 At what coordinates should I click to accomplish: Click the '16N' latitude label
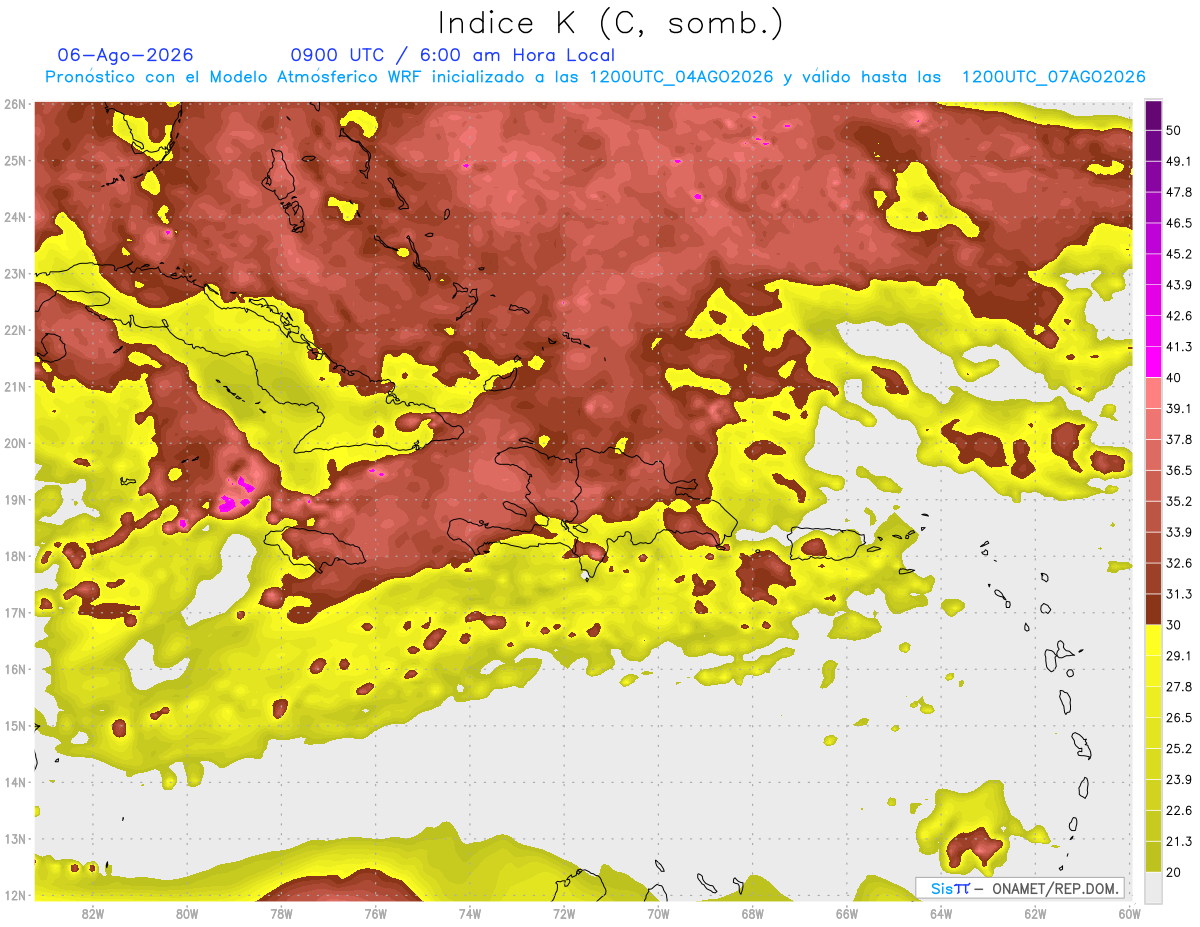click(14, 669)
